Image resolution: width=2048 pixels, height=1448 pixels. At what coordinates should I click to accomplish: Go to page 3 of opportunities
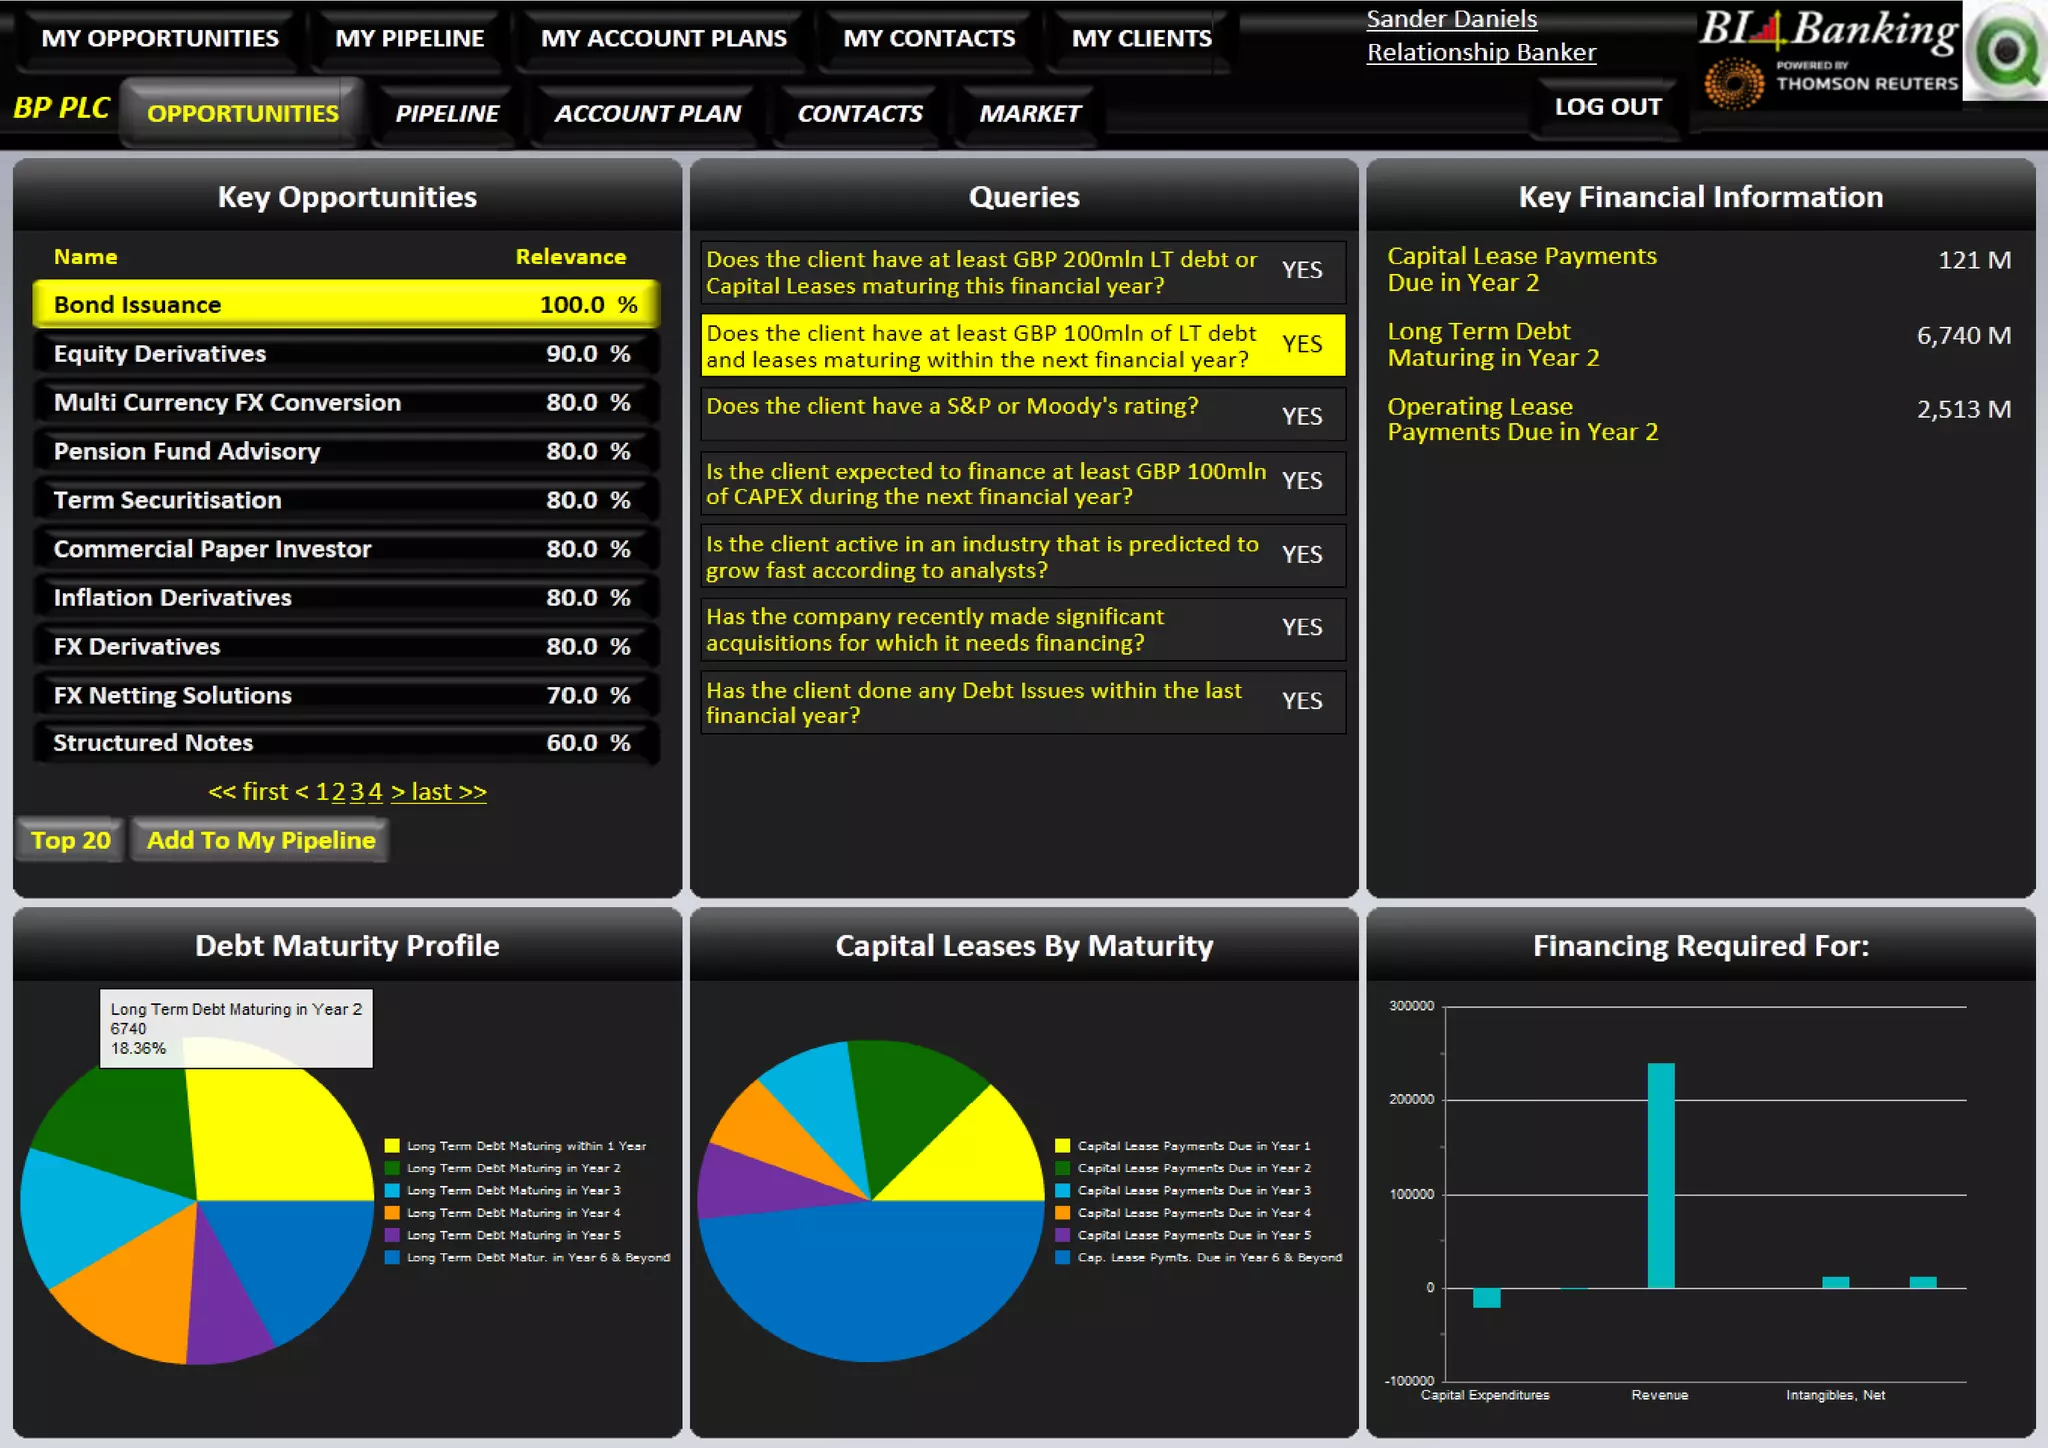[357, 792]
